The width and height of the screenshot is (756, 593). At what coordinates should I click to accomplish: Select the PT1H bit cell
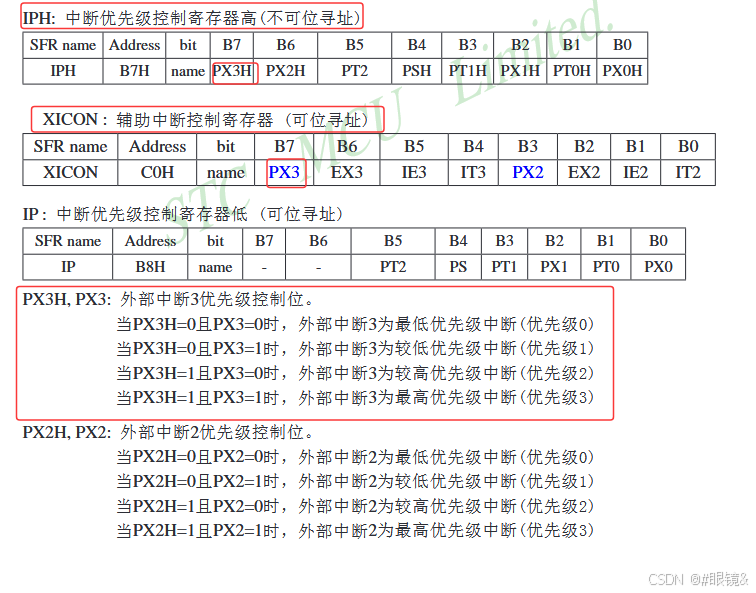point(467,71)
